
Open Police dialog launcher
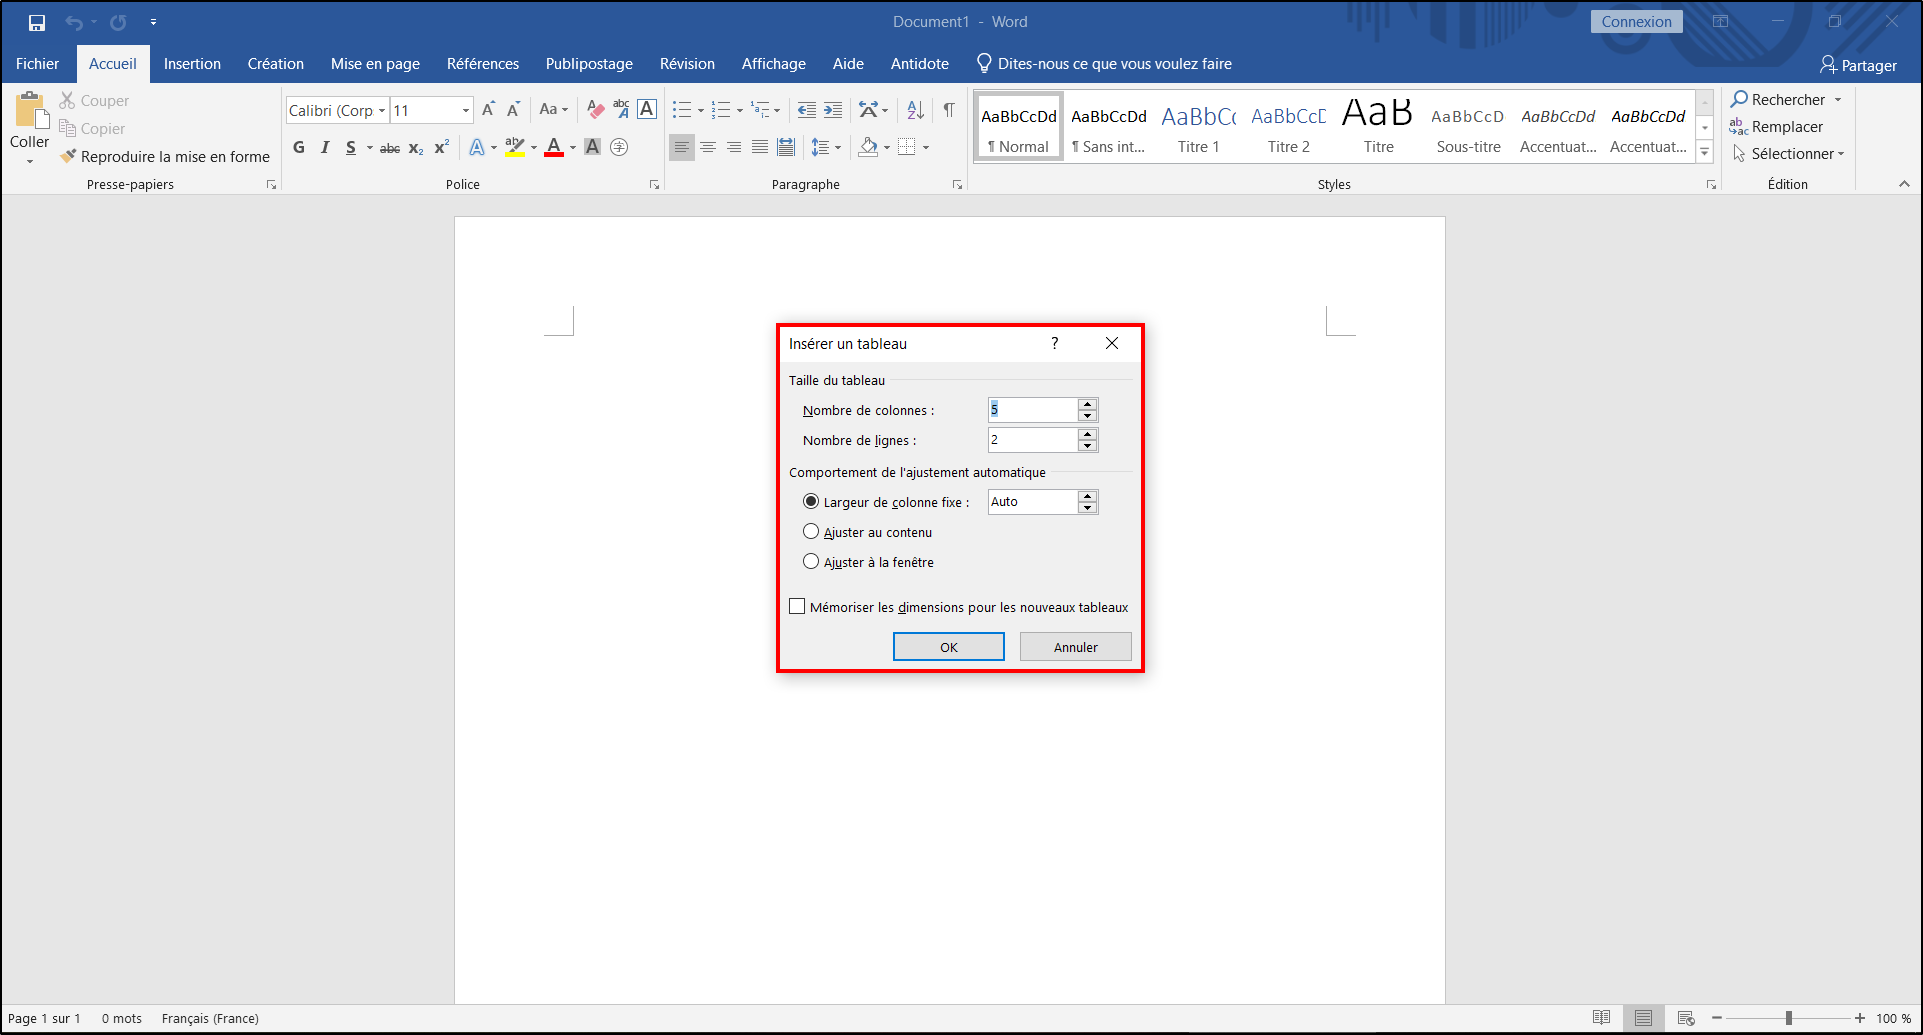pyautogui.click(x=654, y=185)
